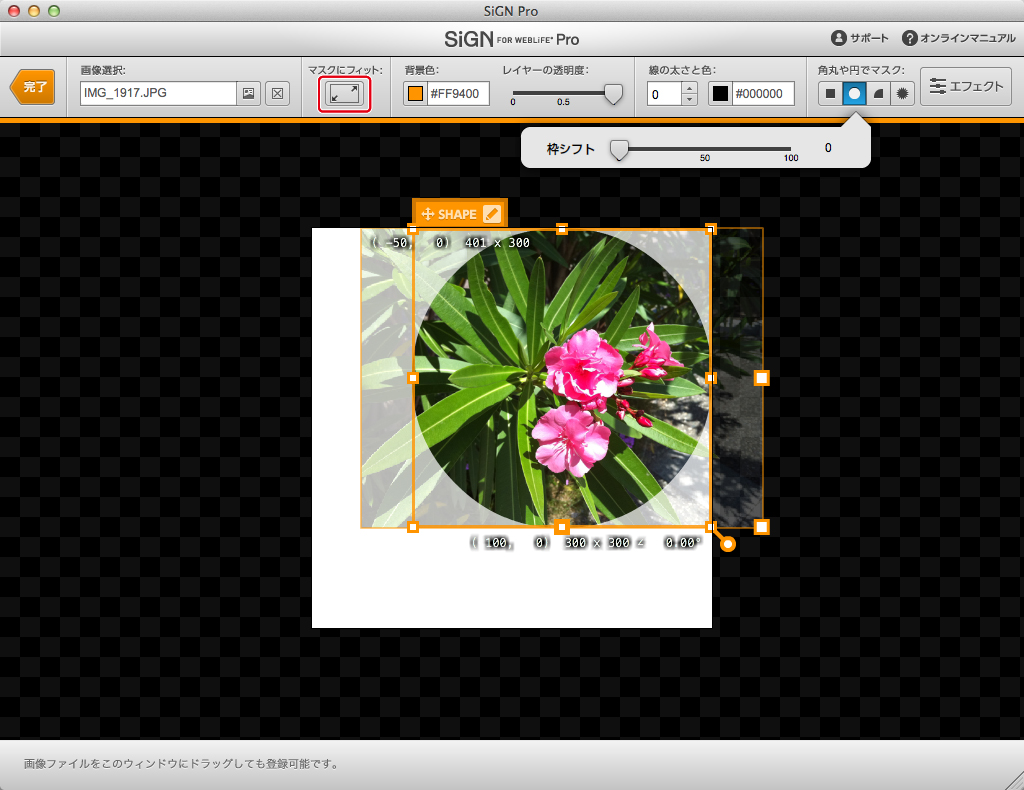Click the 枠シフト slider handle
Image resolution: width=1024 pixels, height=790 pixels.
(619, 150)
